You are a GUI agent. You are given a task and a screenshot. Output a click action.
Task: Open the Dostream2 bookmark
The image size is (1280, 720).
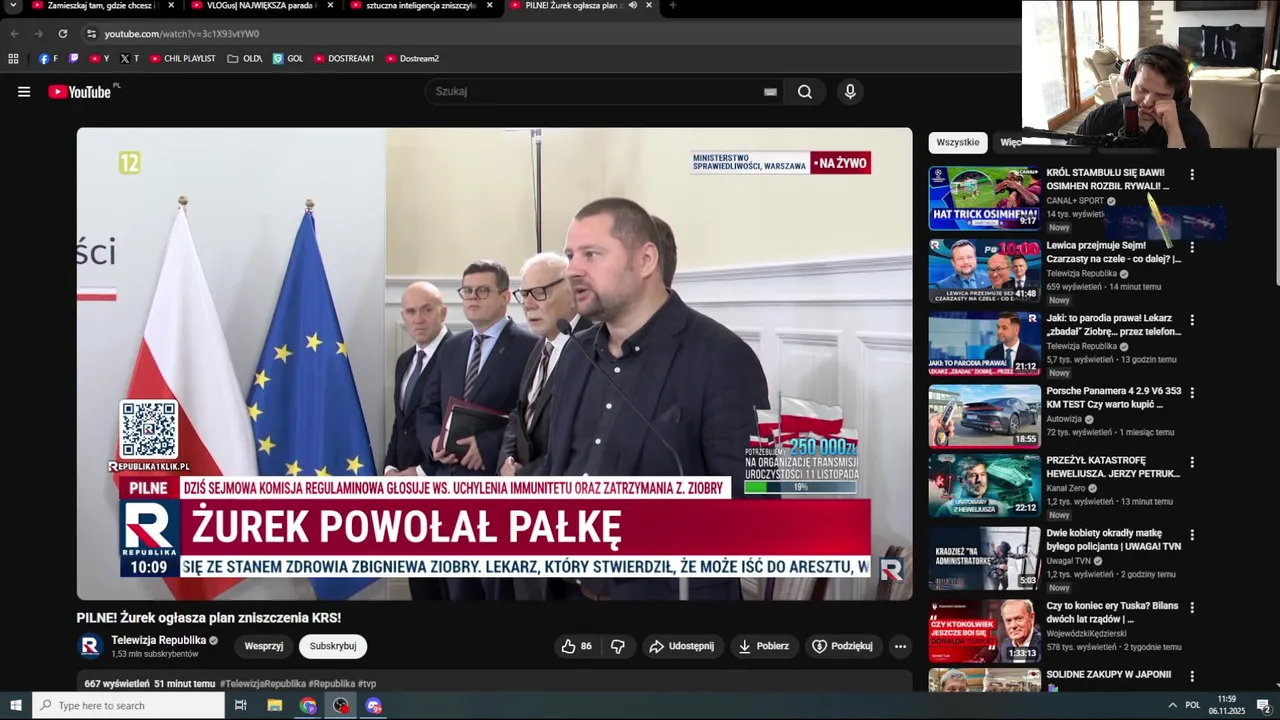[x=412, y=59]
